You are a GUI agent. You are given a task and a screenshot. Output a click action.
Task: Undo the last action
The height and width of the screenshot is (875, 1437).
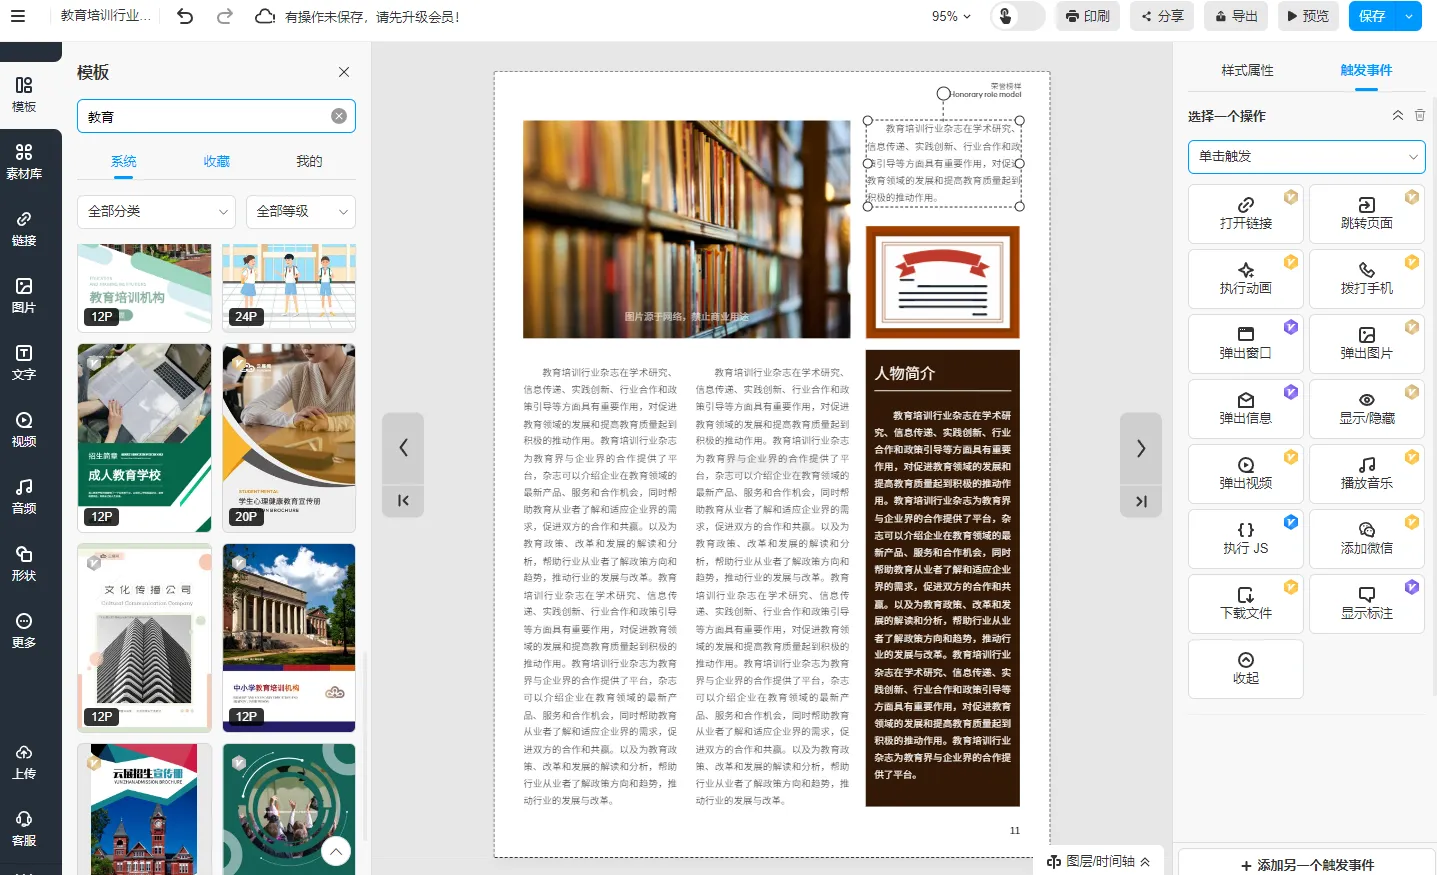click(x=185, y=16)
